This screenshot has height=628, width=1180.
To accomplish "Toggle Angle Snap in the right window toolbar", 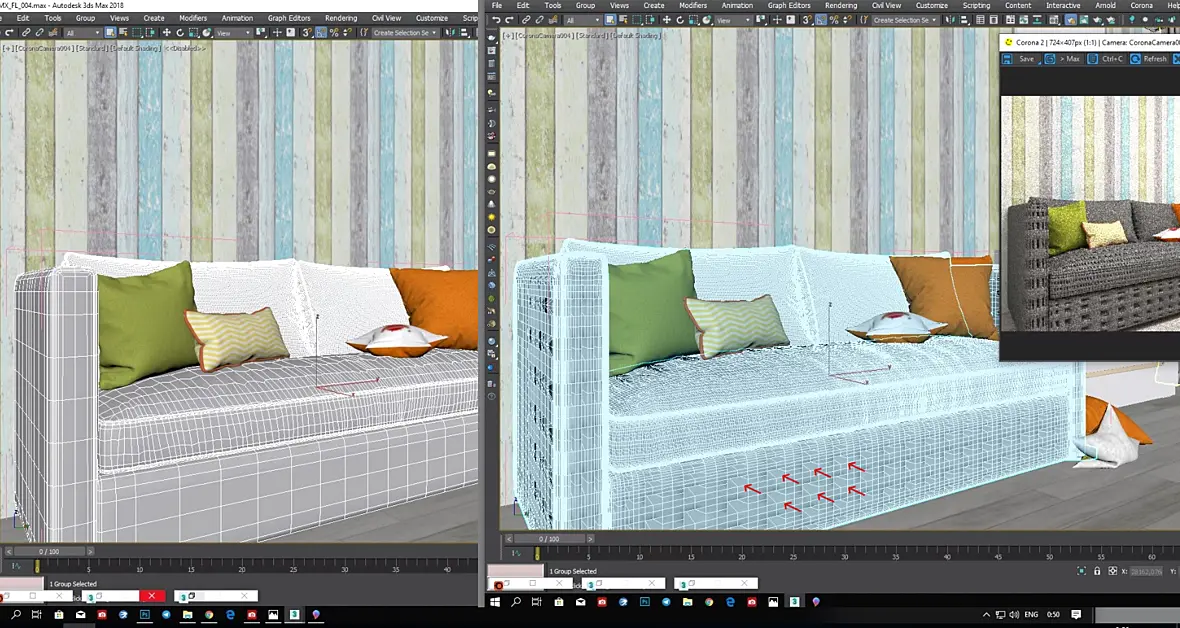I will click(821, 20).
